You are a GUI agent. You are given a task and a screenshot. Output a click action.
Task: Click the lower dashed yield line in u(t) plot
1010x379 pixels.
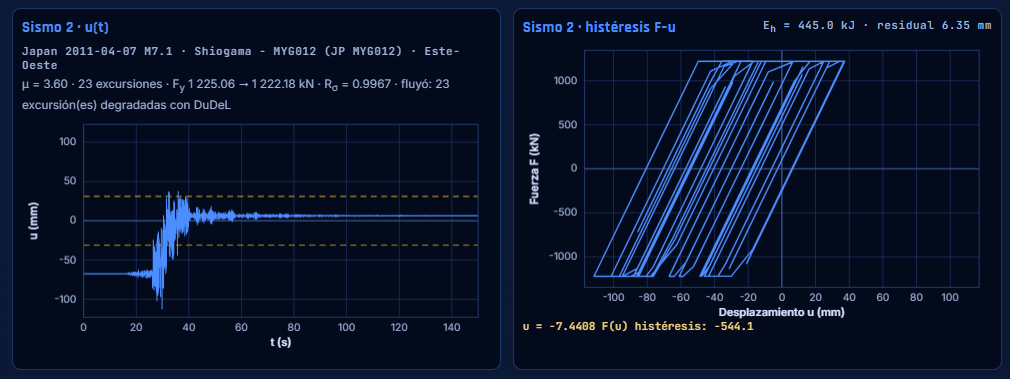tap(281, 245)
